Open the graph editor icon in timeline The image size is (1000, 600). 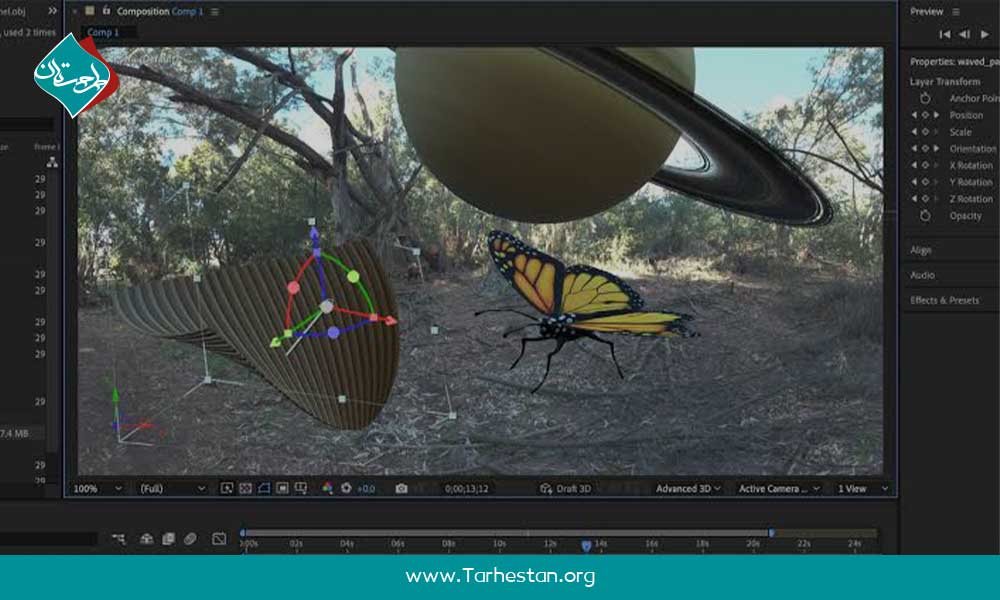219,539
